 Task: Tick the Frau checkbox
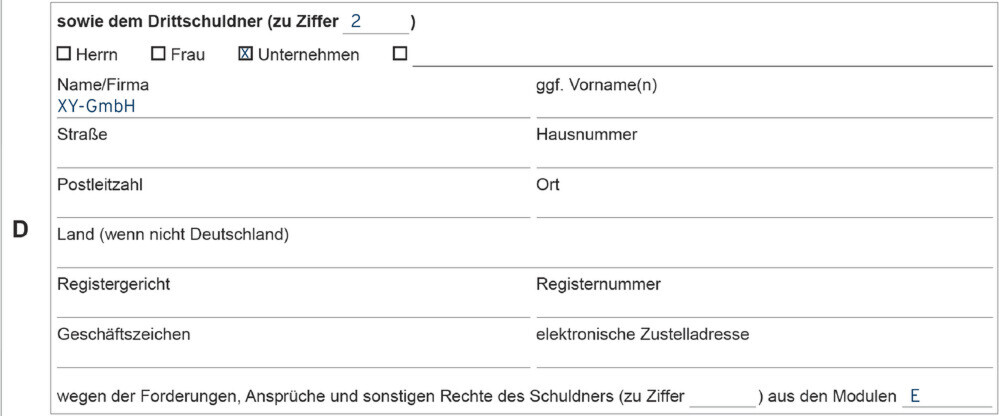tap(158, 55)
